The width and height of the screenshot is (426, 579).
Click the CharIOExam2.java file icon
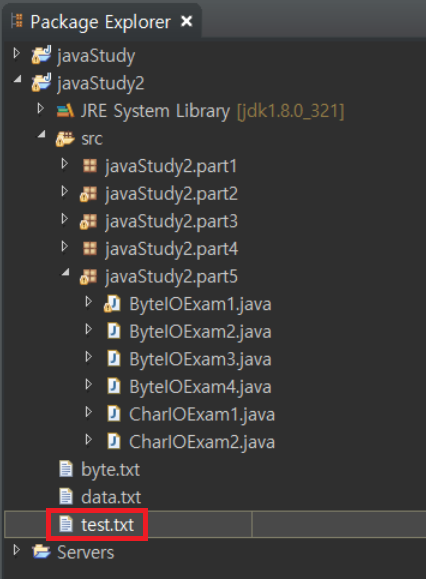click(114, 442)
